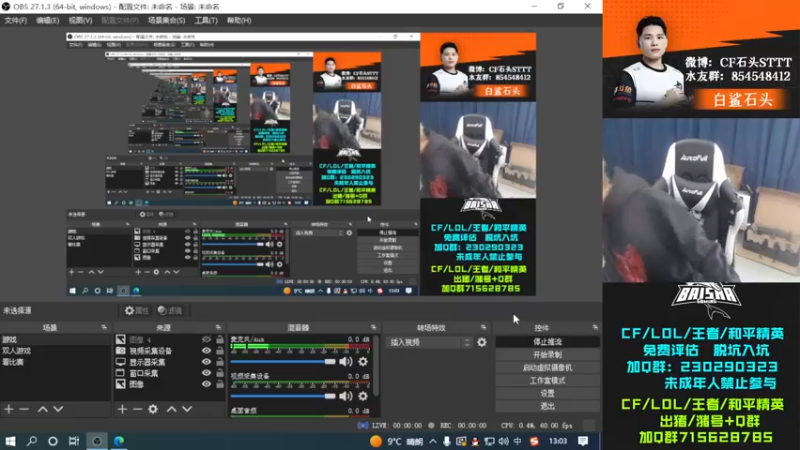Show the hidden 图像 4 source
The image size is (800, 450).
206,339
